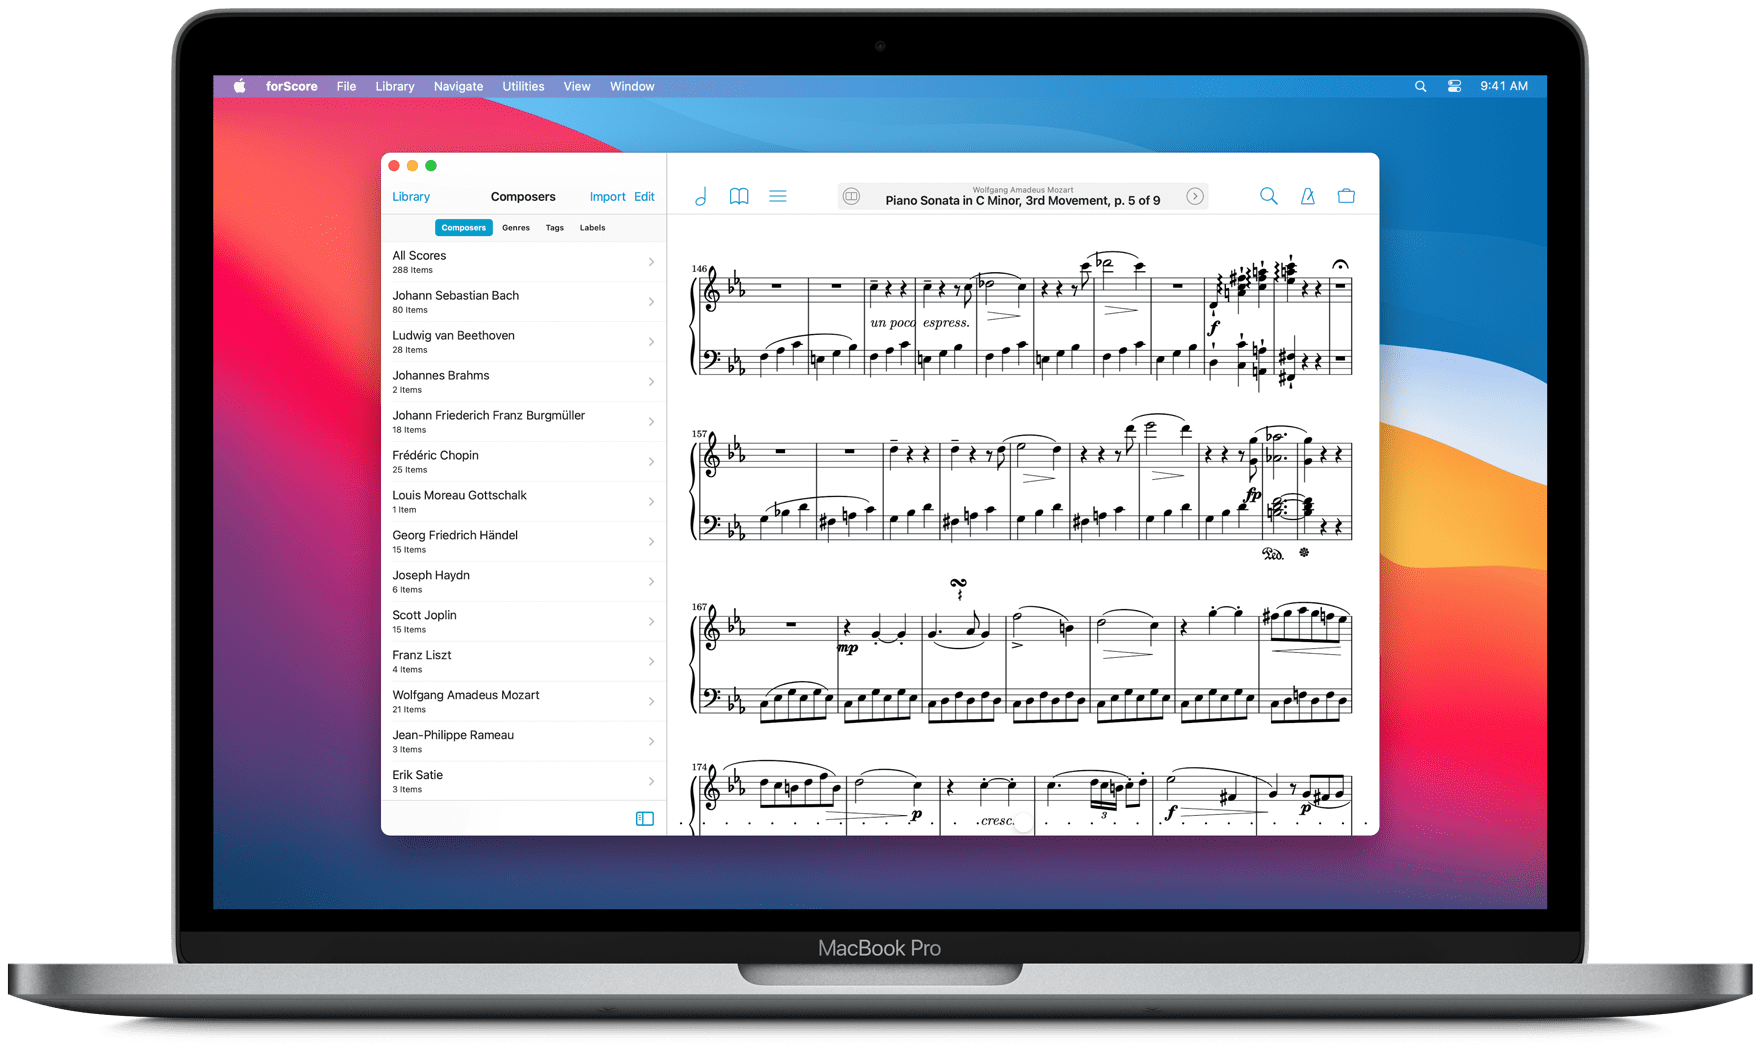
Task: Select Wolfgang Amadeus Mozart in the list
Action: point(523,702)
